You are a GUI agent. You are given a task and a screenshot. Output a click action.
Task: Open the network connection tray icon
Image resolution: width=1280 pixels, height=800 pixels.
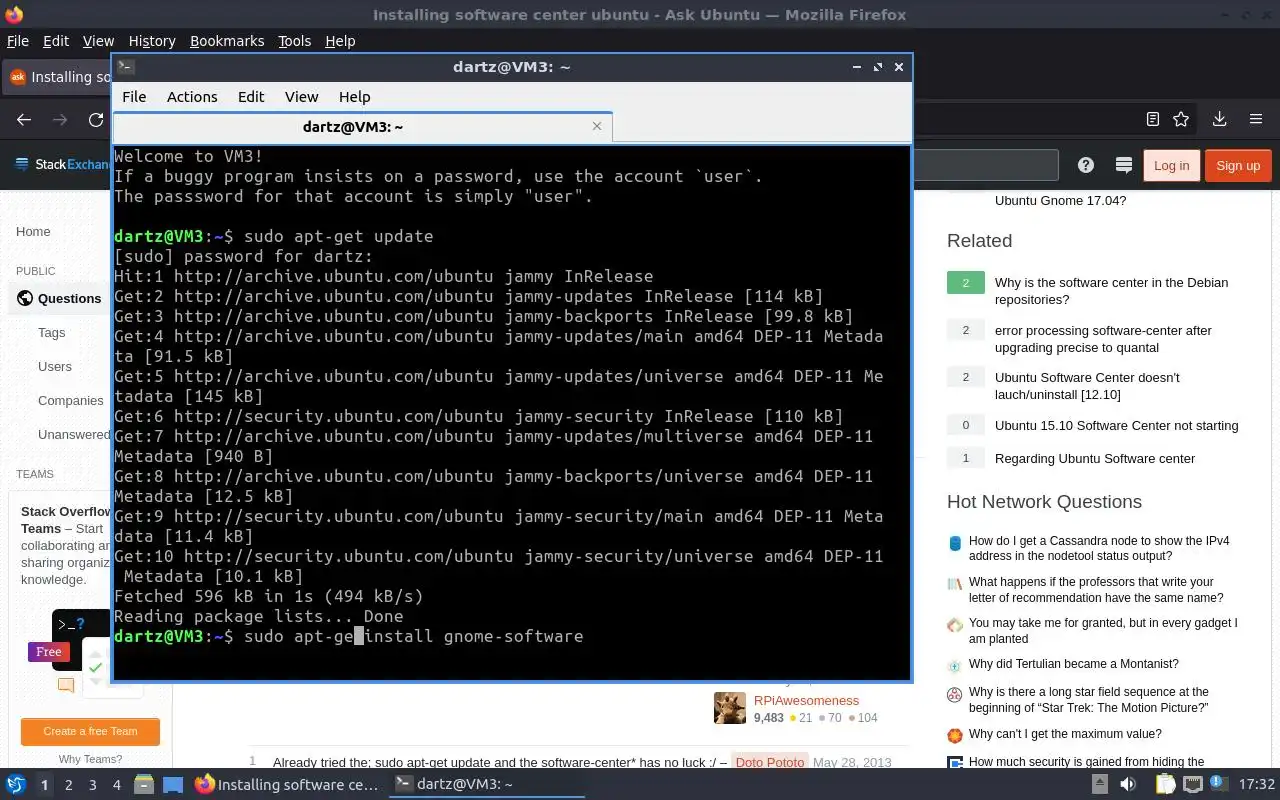pyautogui.click(x=1193, y=784)
